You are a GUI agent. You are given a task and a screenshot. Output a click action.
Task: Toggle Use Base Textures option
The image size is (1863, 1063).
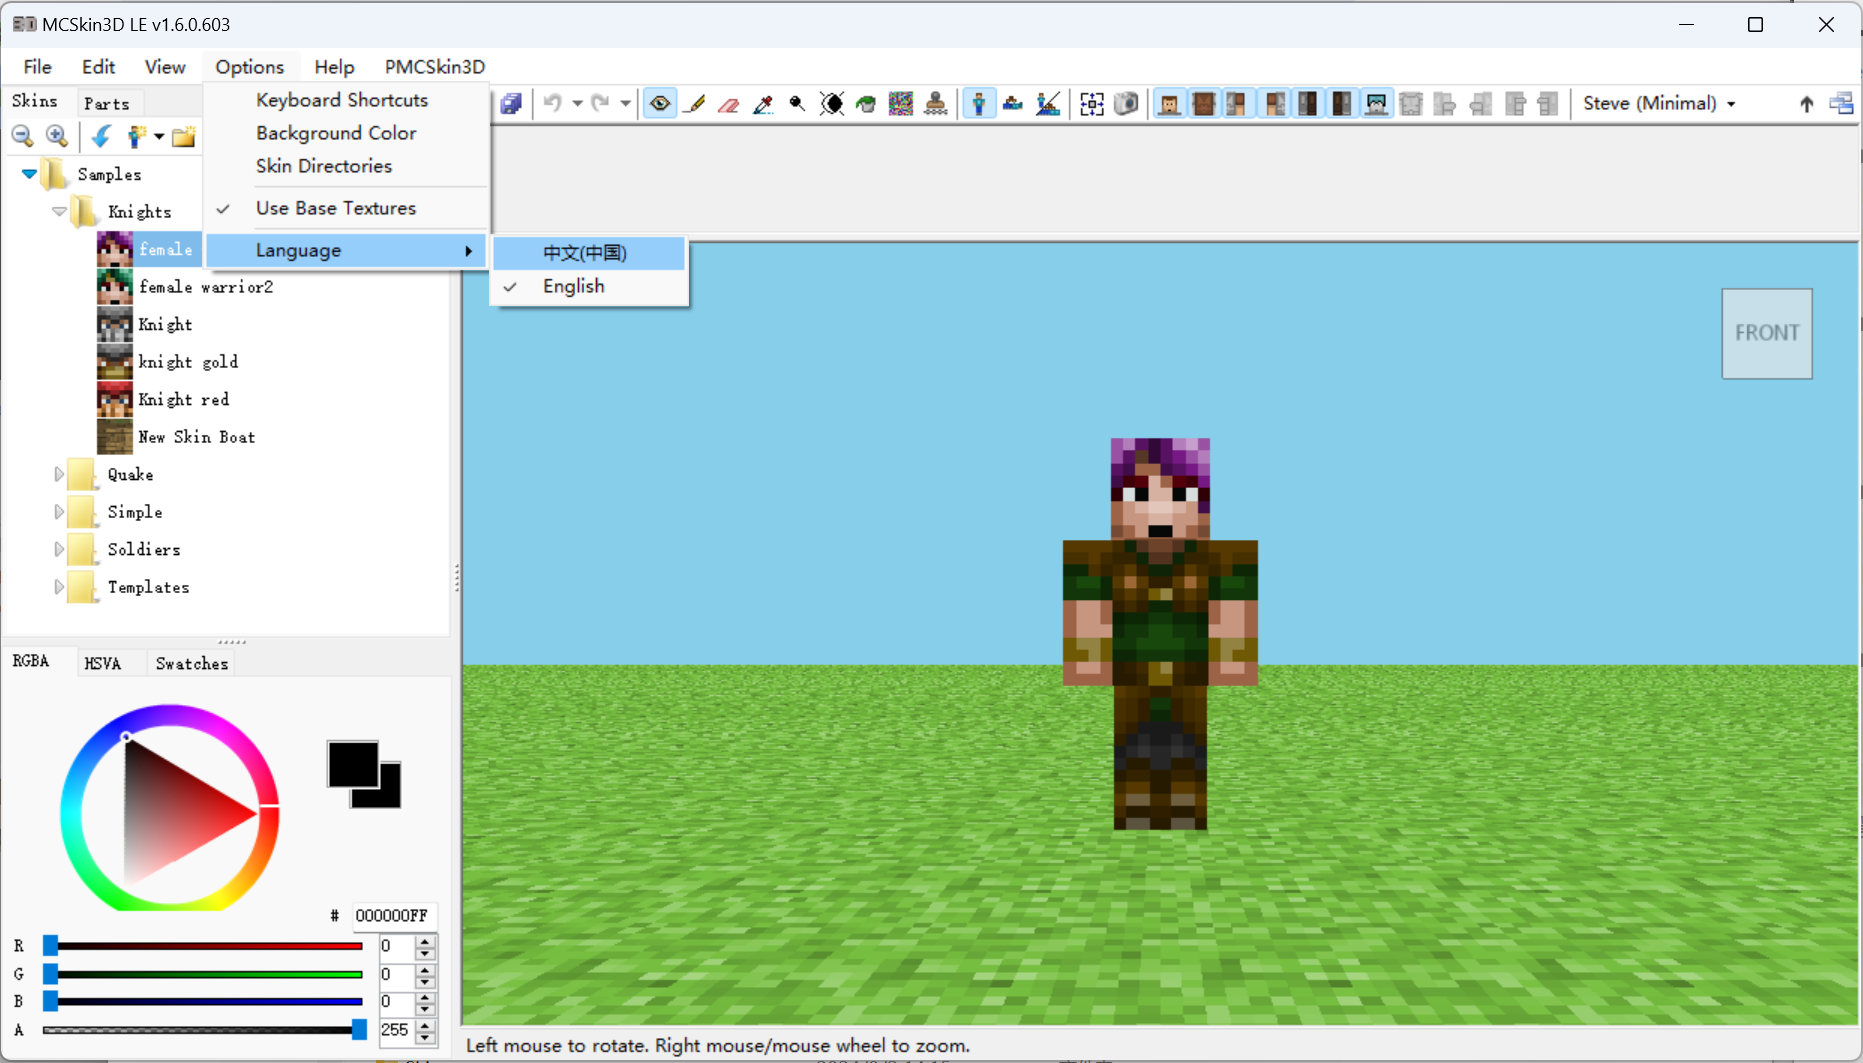pyautogui.click(x=347, y=208)
